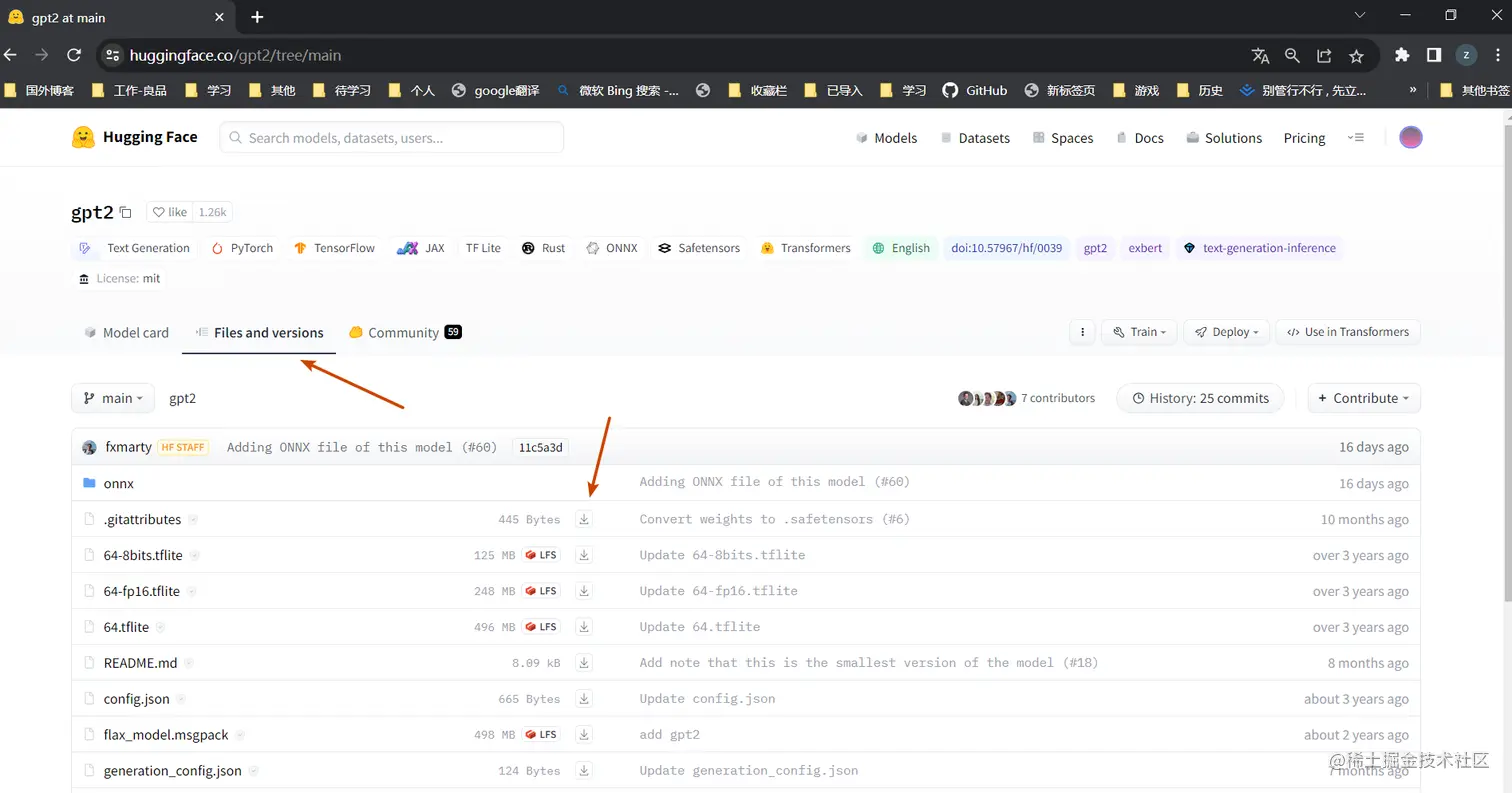View site information in the address bar
The height and width of the screenshot is (793, 1512).
tap(112, 56)
